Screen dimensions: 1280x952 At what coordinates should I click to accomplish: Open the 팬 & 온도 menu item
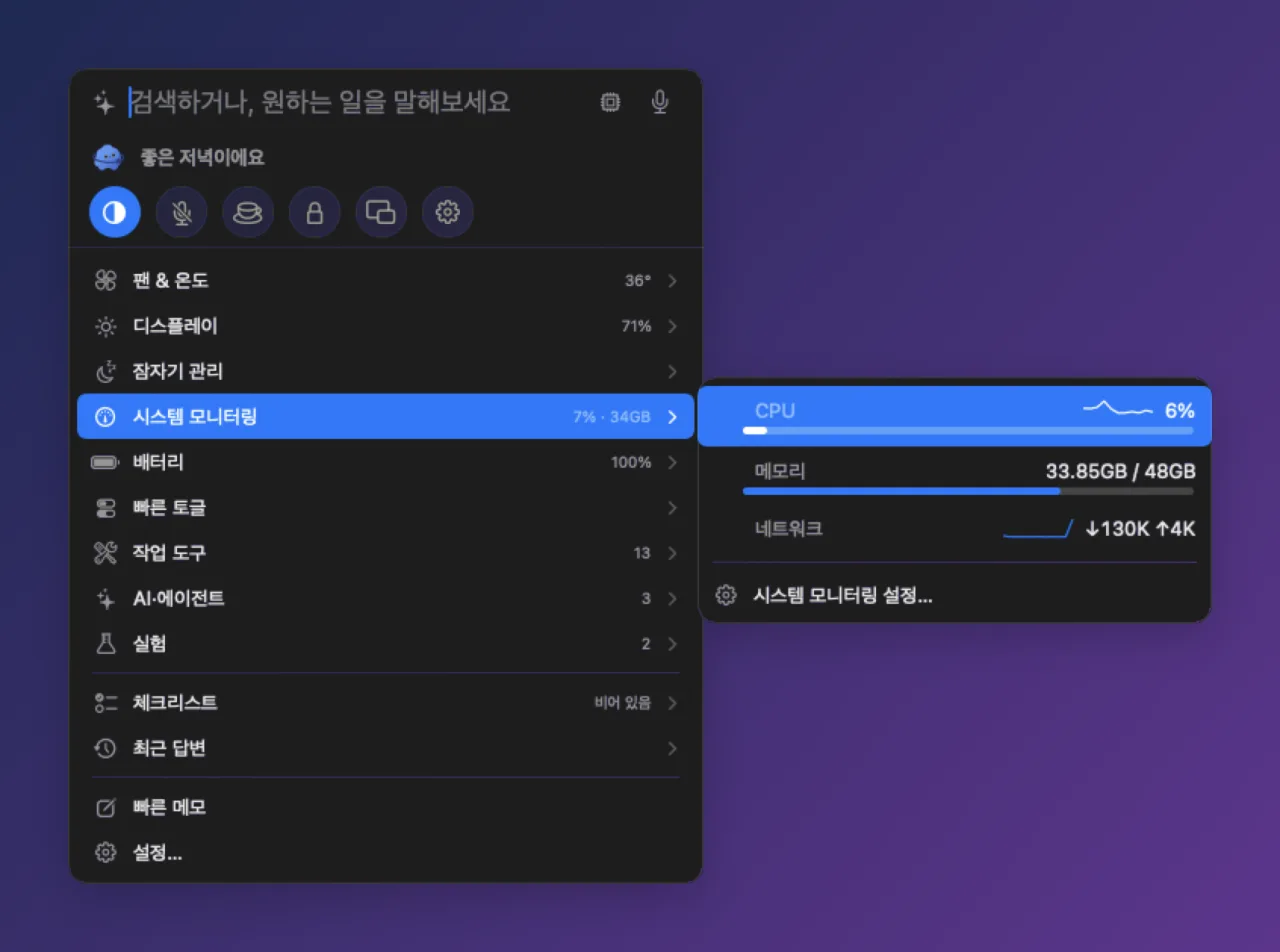(x=386, y=281)
